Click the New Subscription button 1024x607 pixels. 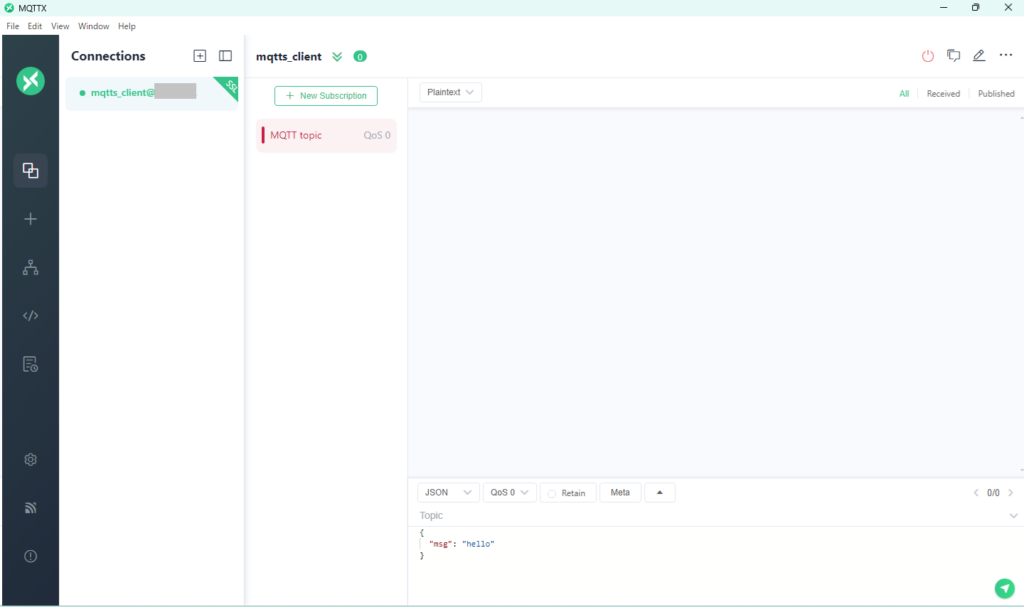[x=326, y=96]
